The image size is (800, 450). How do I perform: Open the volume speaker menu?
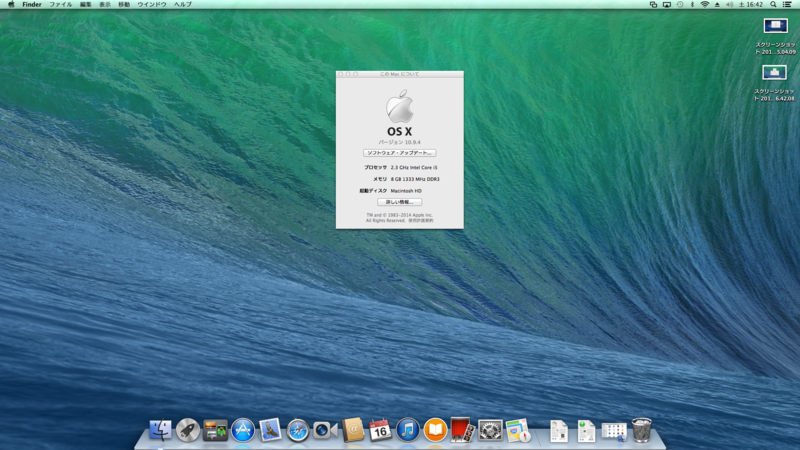[x=730, y=5]
